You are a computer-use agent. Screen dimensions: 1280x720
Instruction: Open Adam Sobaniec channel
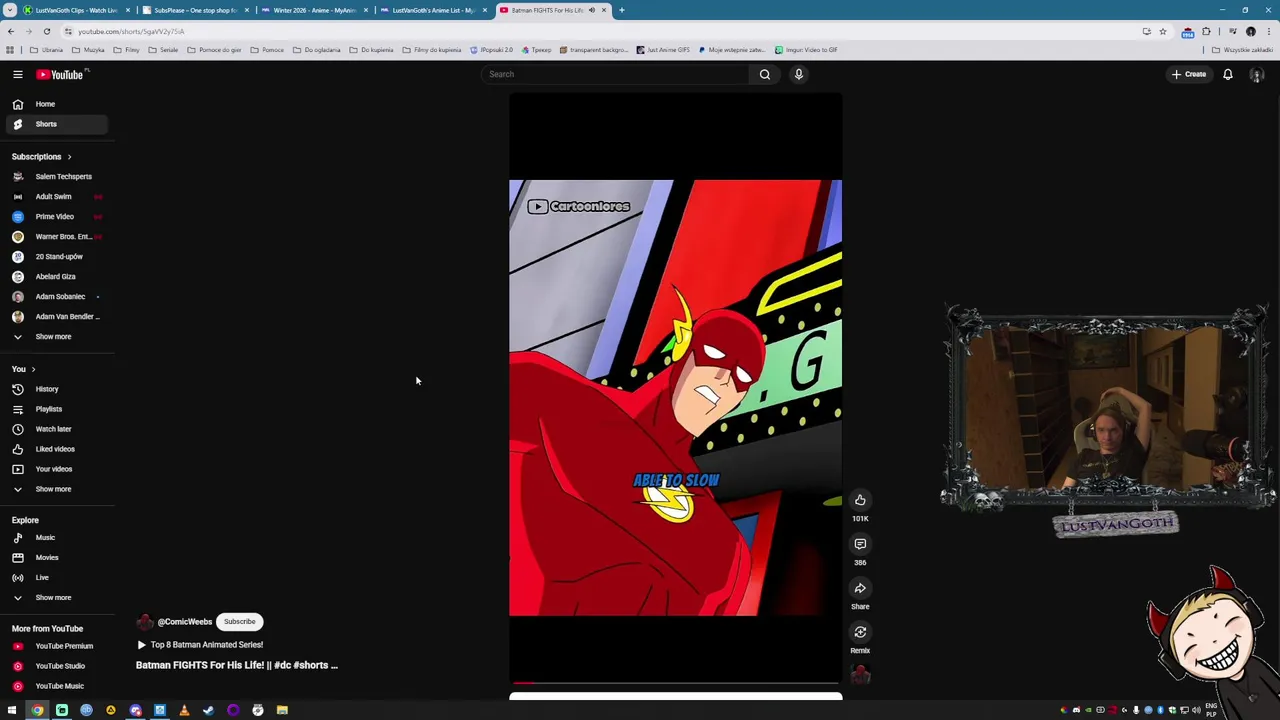pos(56,297)
